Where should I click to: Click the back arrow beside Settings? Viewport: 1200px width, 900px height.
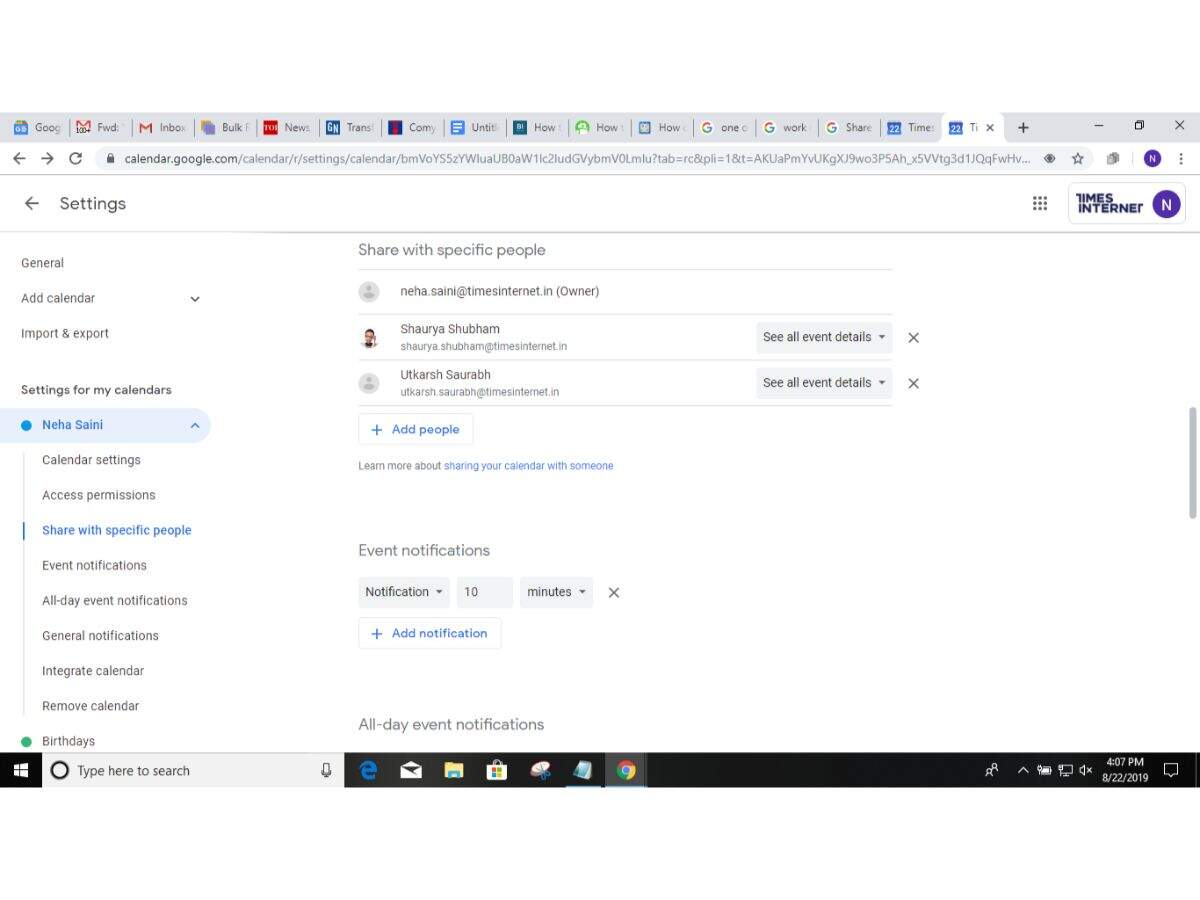[32, 203]
